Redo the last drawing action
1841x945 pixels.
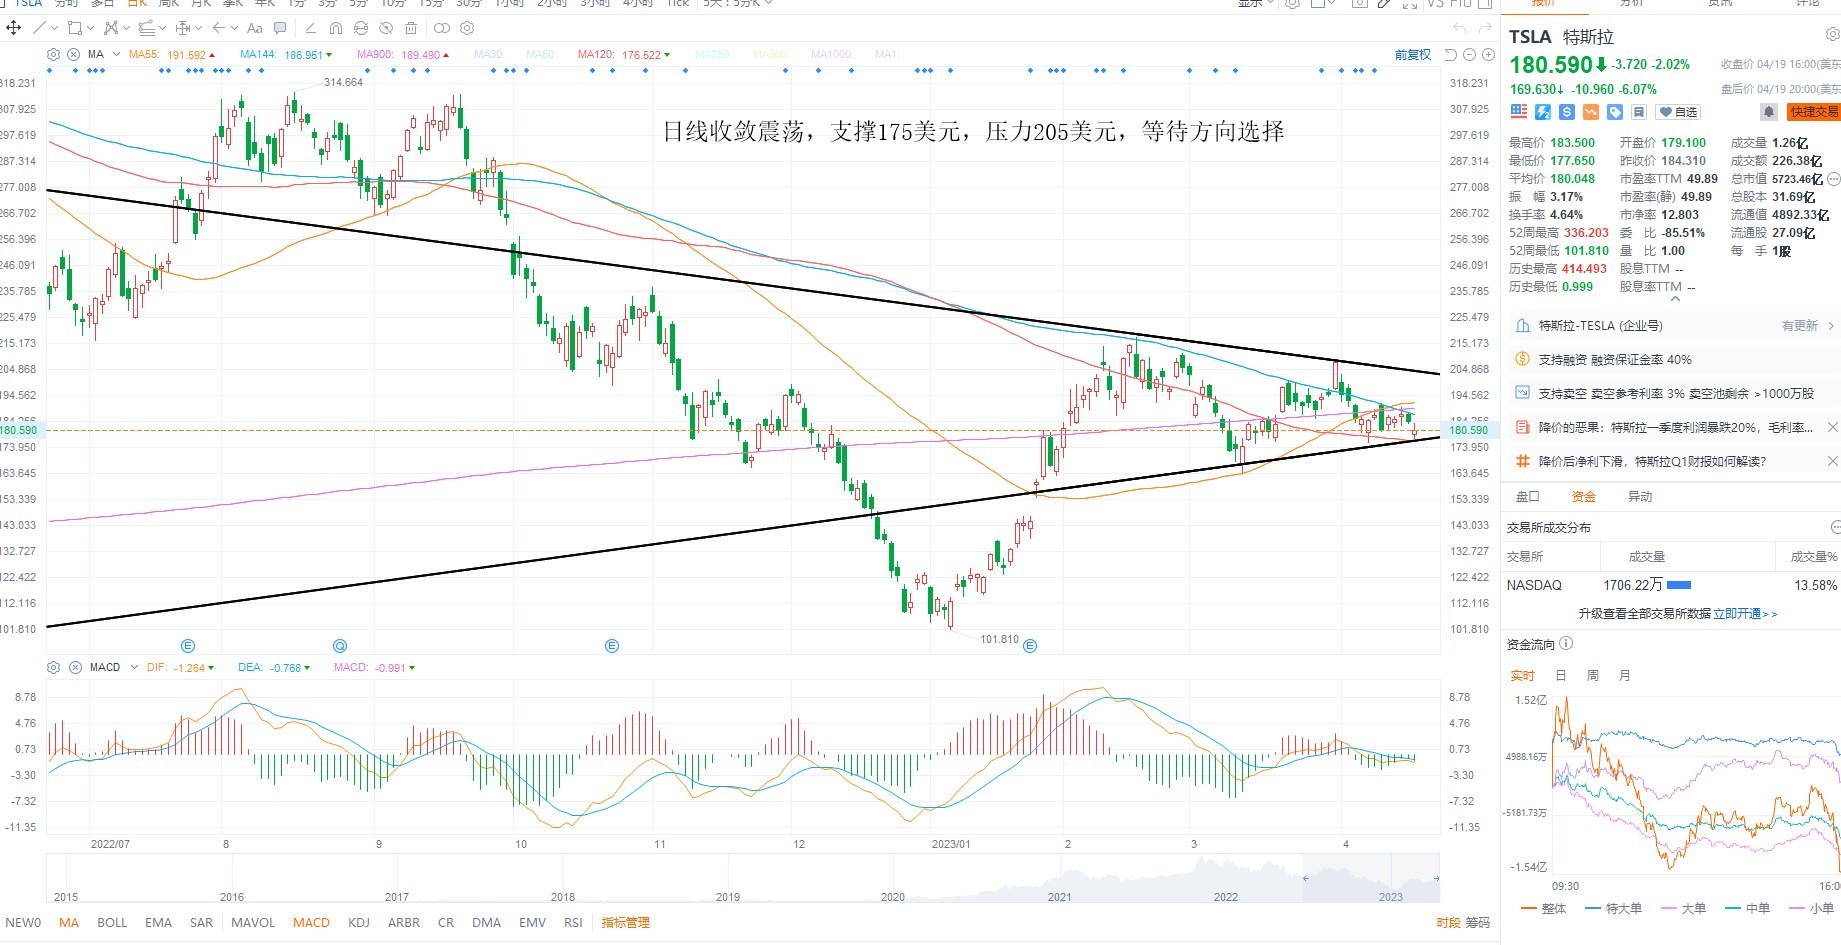point(1485,28)
